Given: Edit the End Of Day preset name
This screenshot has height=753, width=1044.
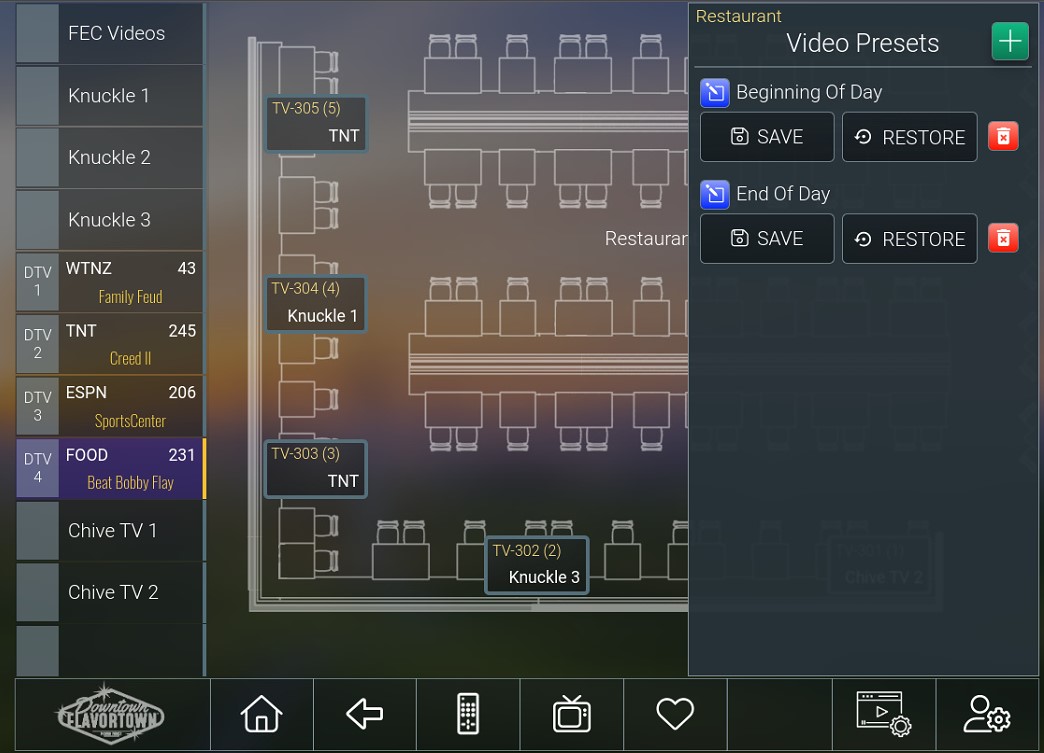Looking at the screenshot, I should click(x=714, y=194).
